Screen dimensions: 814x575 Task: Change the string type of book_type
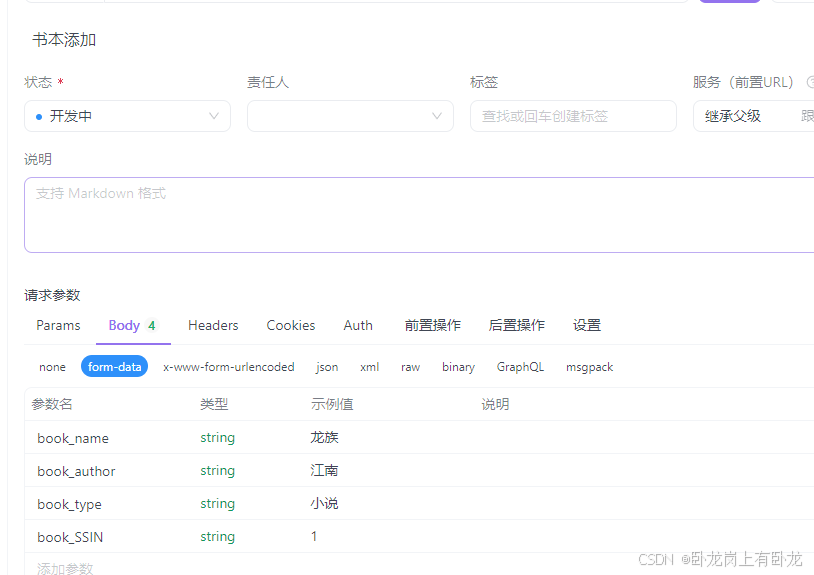coord(218,504)
